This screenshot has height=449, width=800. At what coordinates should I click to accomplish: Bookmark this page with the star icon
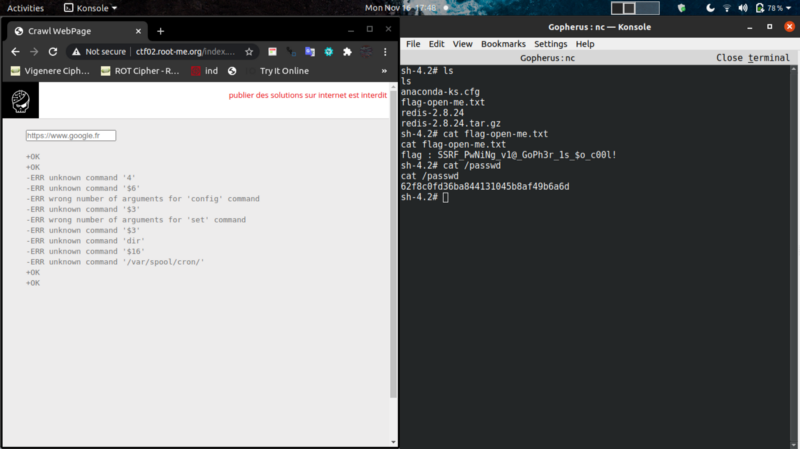tap(249, 52)
